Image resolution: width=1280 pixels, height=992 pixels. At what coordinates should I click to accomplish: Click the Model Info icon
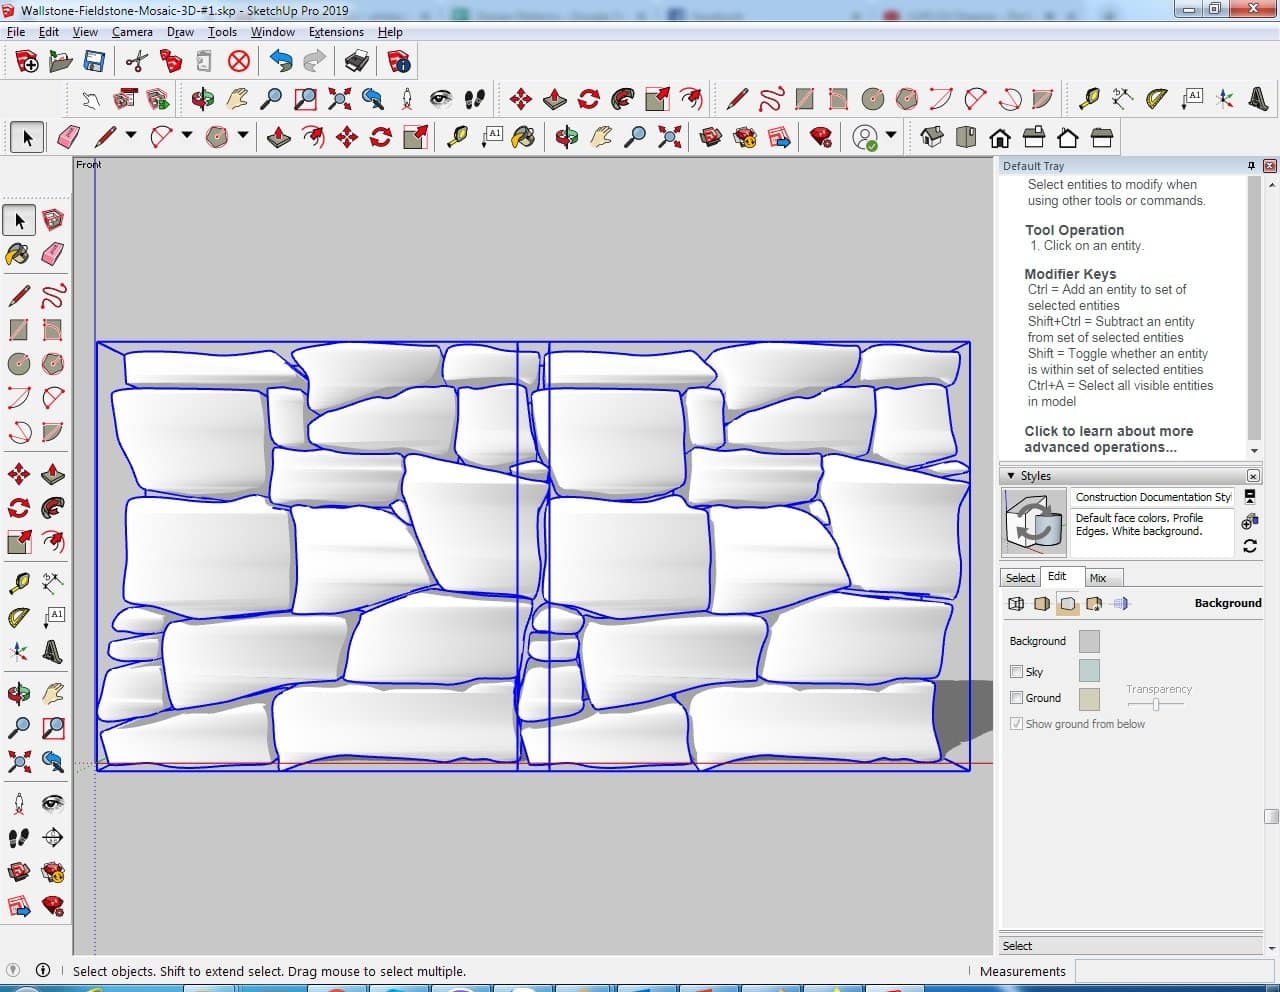click(399, 62)
